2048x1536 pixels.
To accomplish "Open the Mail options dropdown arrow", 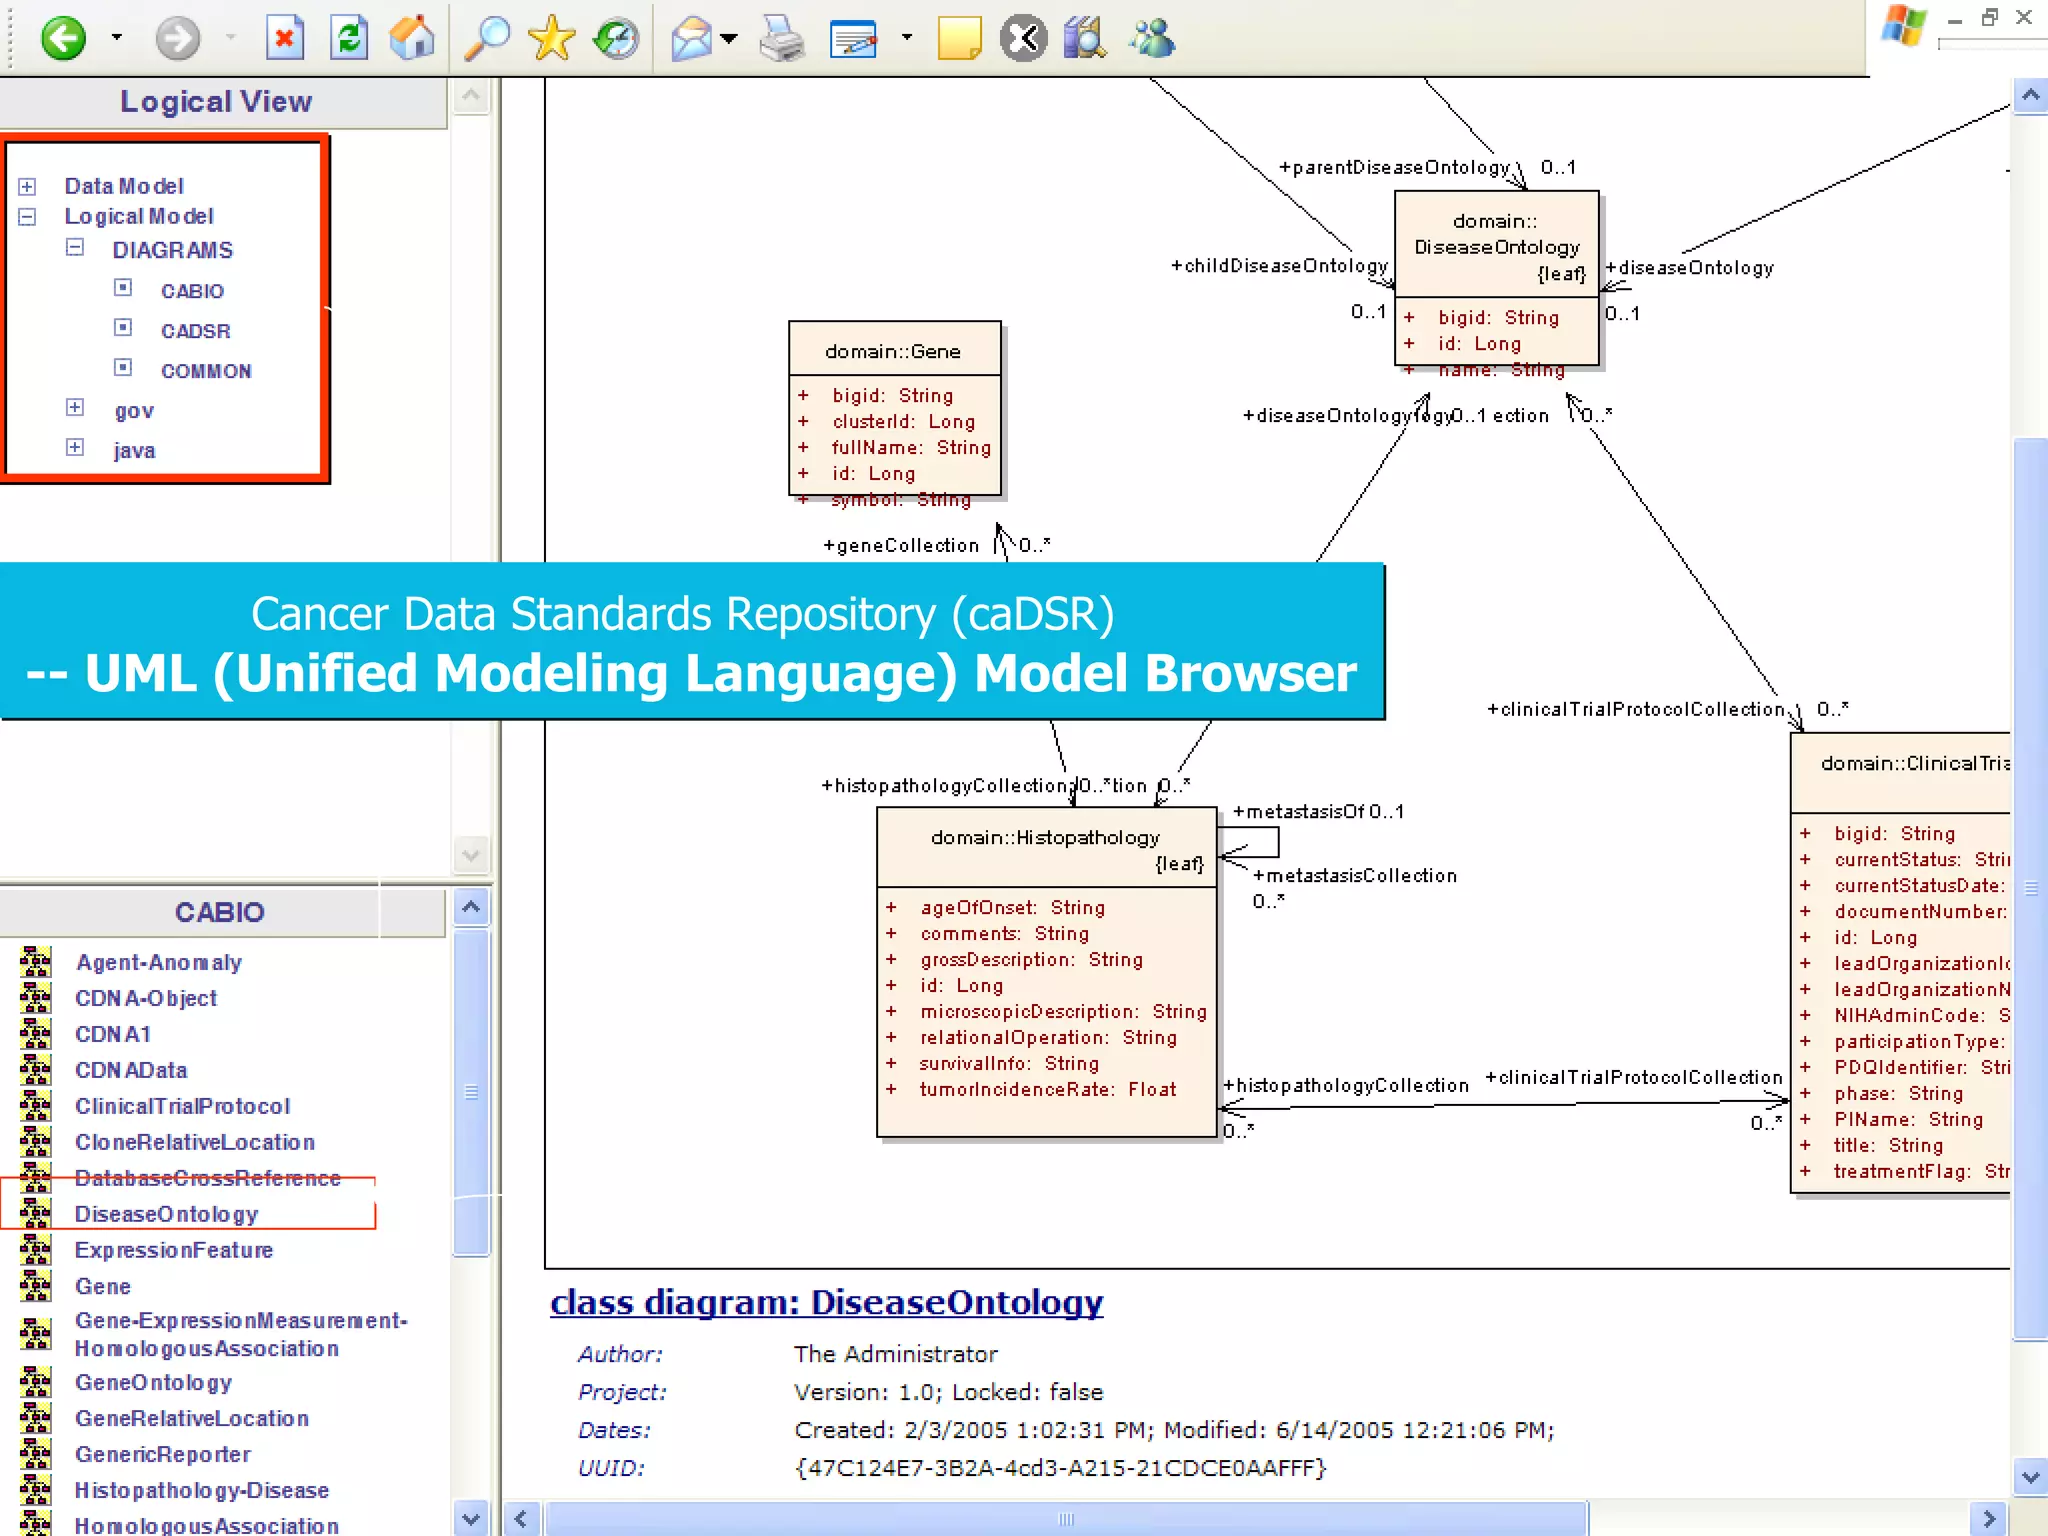I will coord(729,38).
